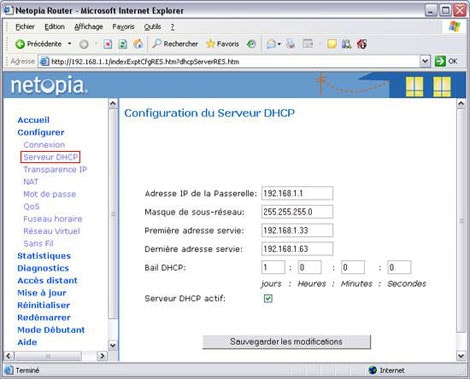Open the Réseau Virtuel link
The height and width of the screenshot is (379, 470).
click(x=52, y=231)
